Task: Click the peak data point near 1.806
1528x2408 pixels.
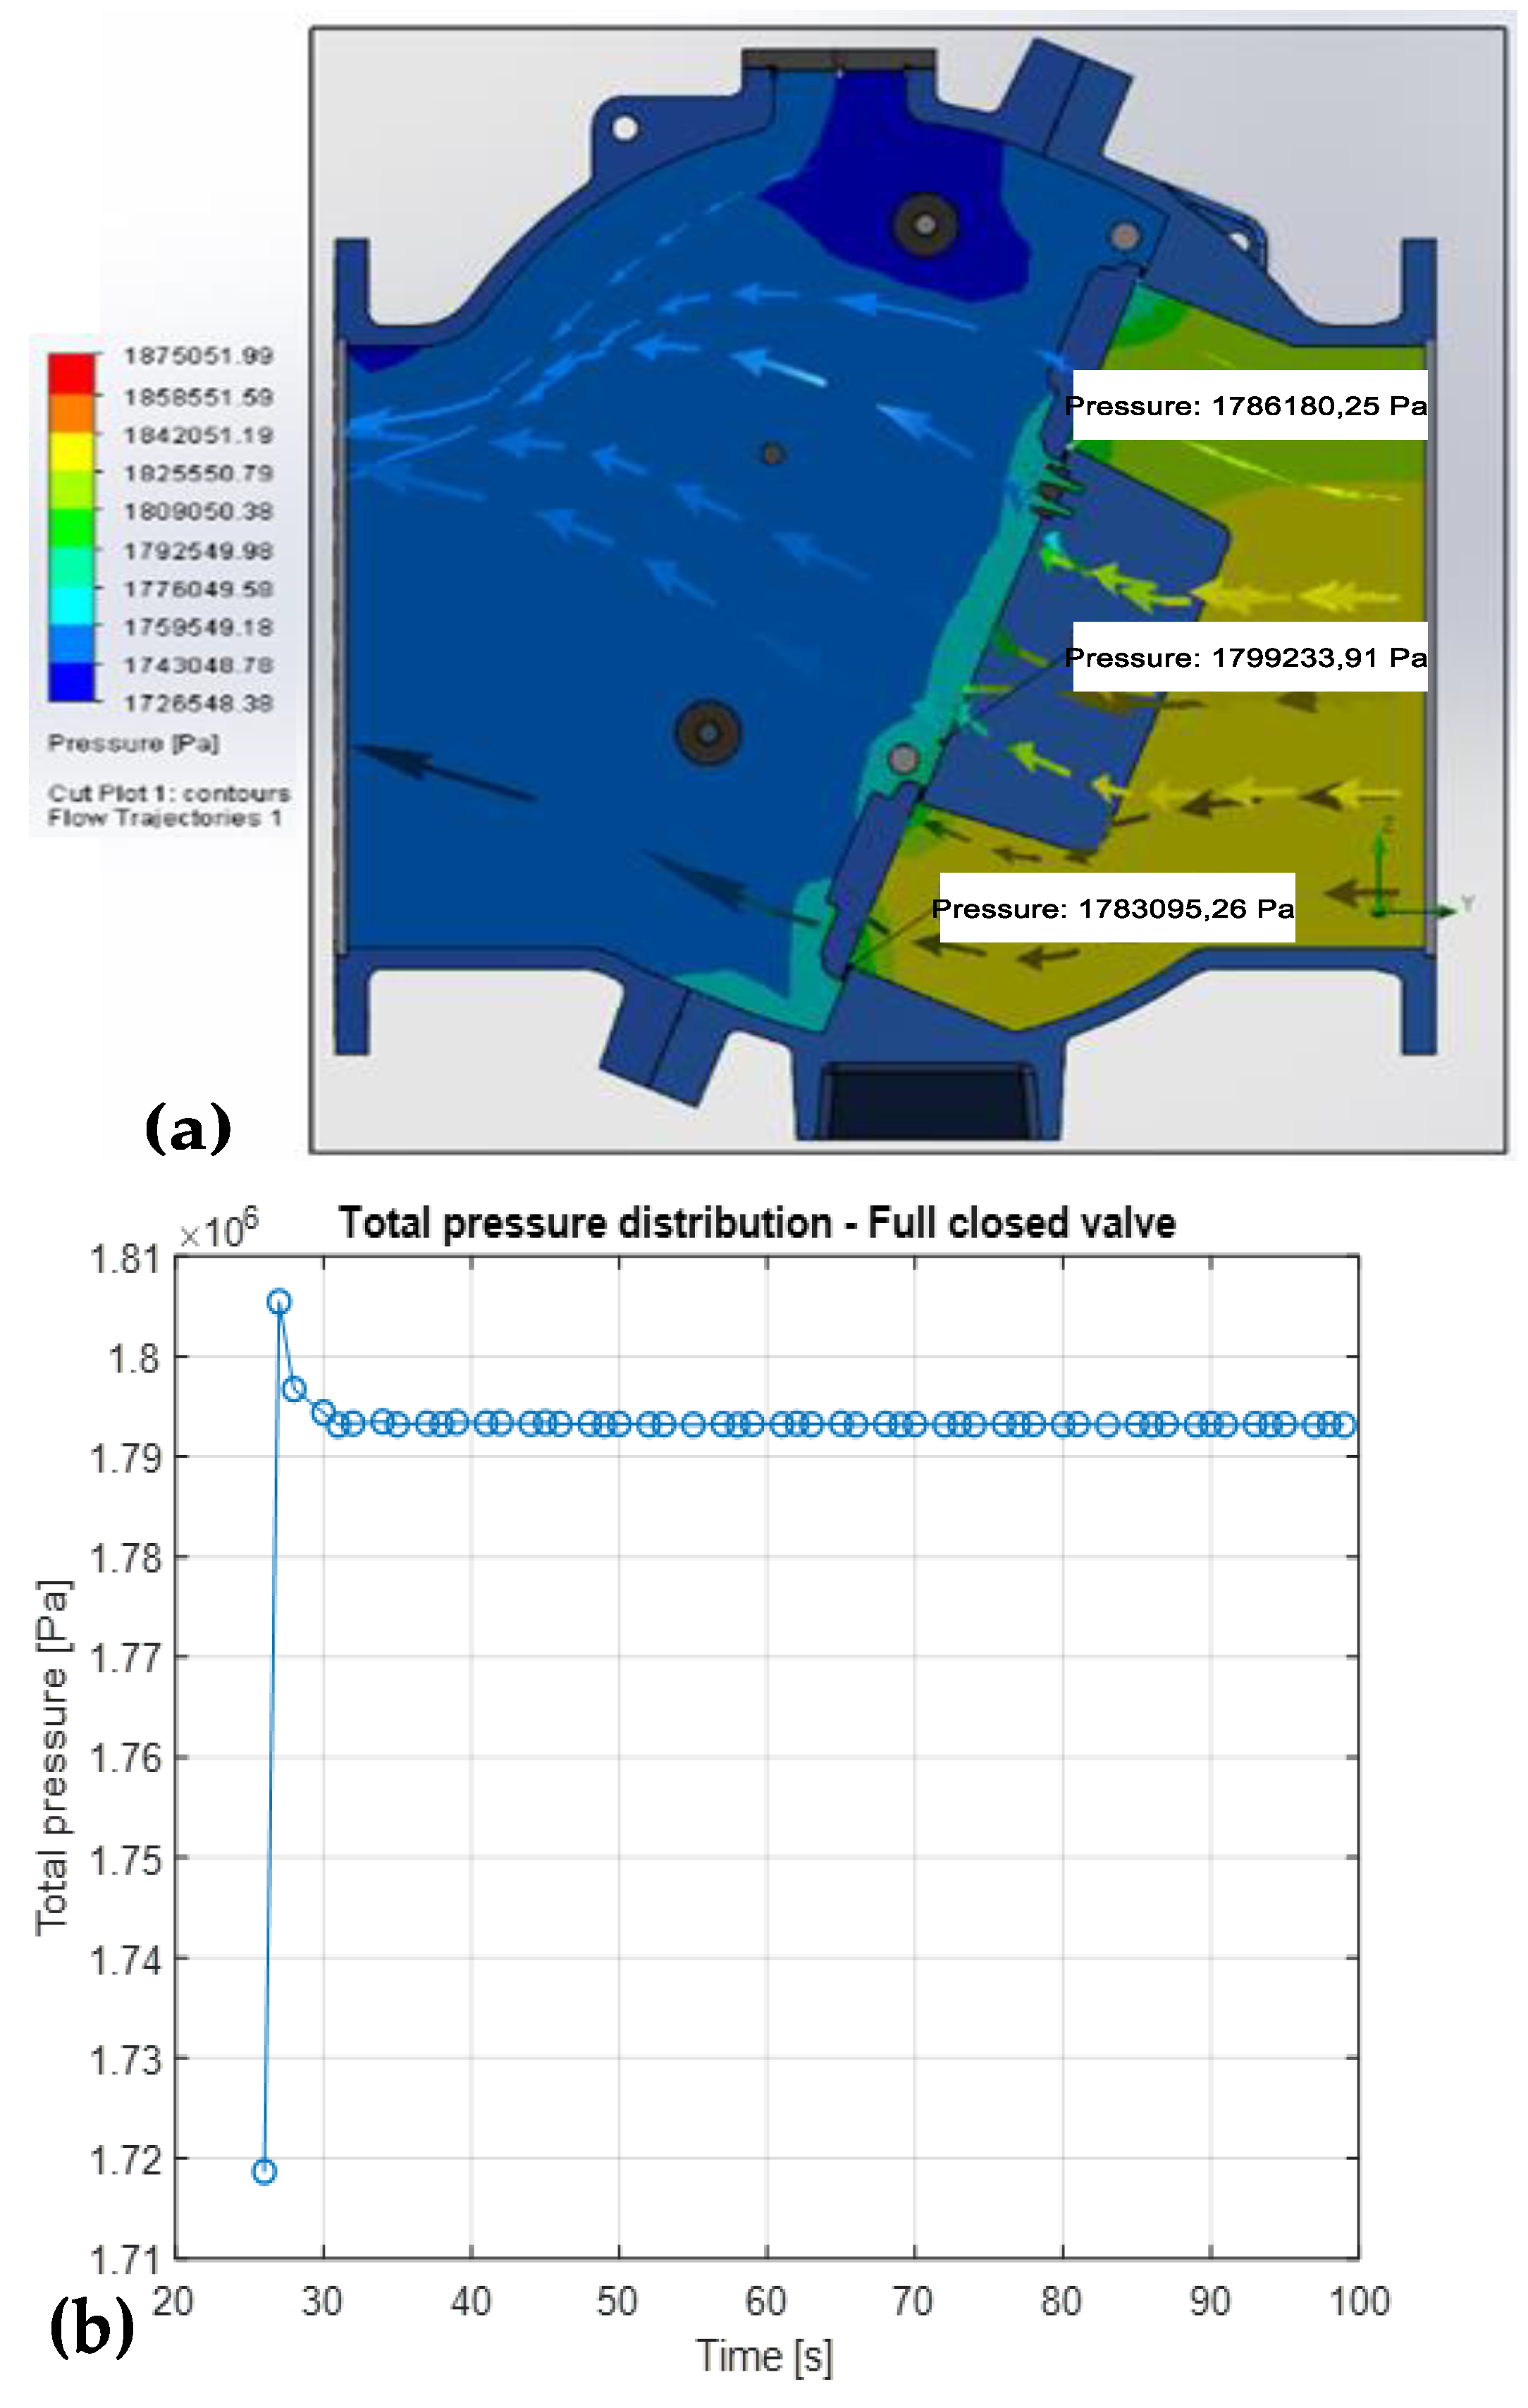Action: coord(280,1301)
